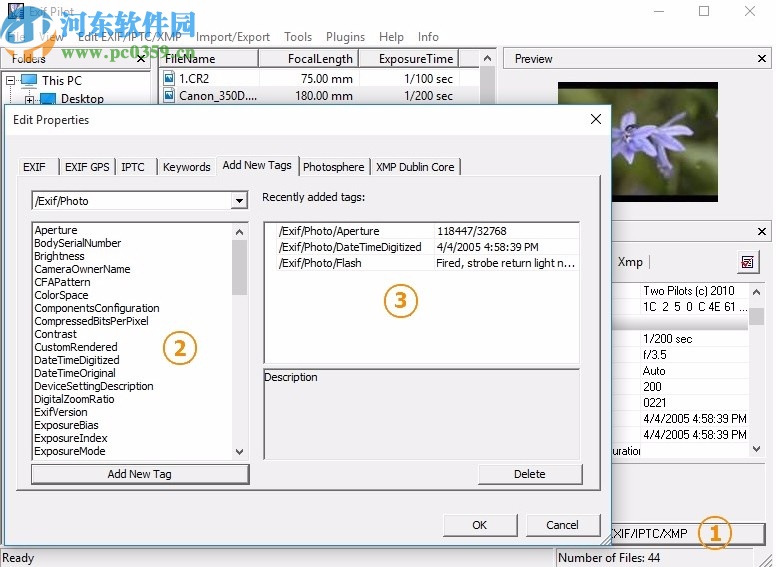
Task: Switch to XMP Dublin Core tab
Action: (x=415, y=167)
